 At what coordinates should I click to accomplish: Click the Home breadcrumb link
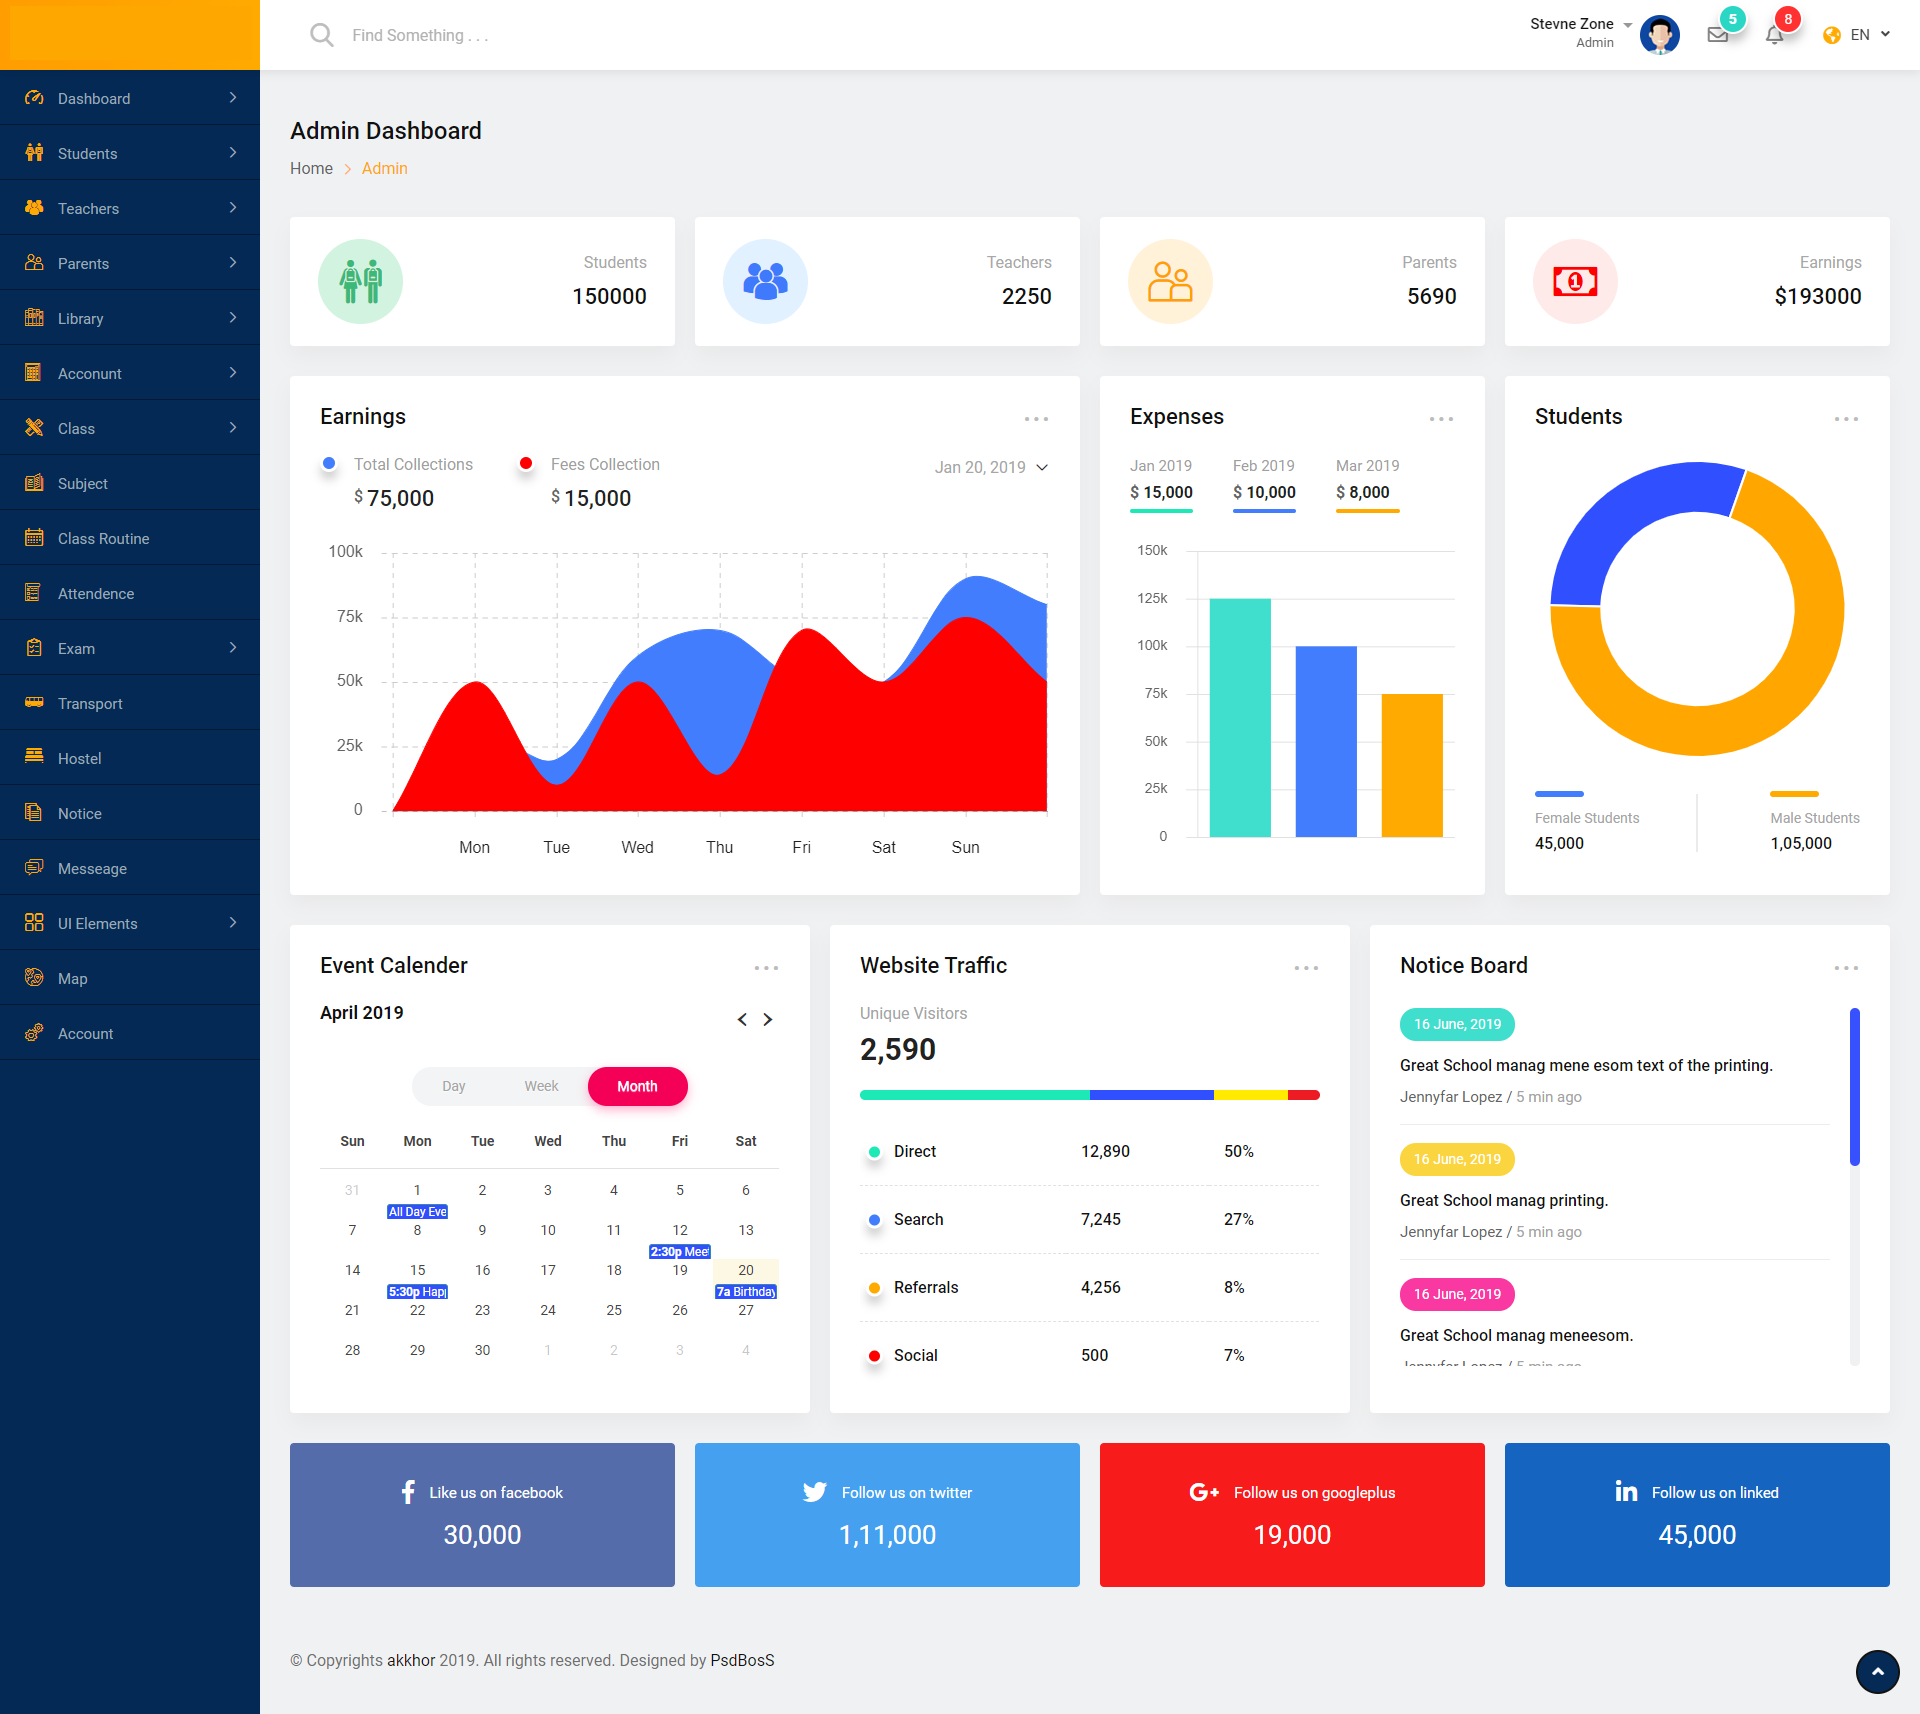pyautogui.click(x=311, y=168)
